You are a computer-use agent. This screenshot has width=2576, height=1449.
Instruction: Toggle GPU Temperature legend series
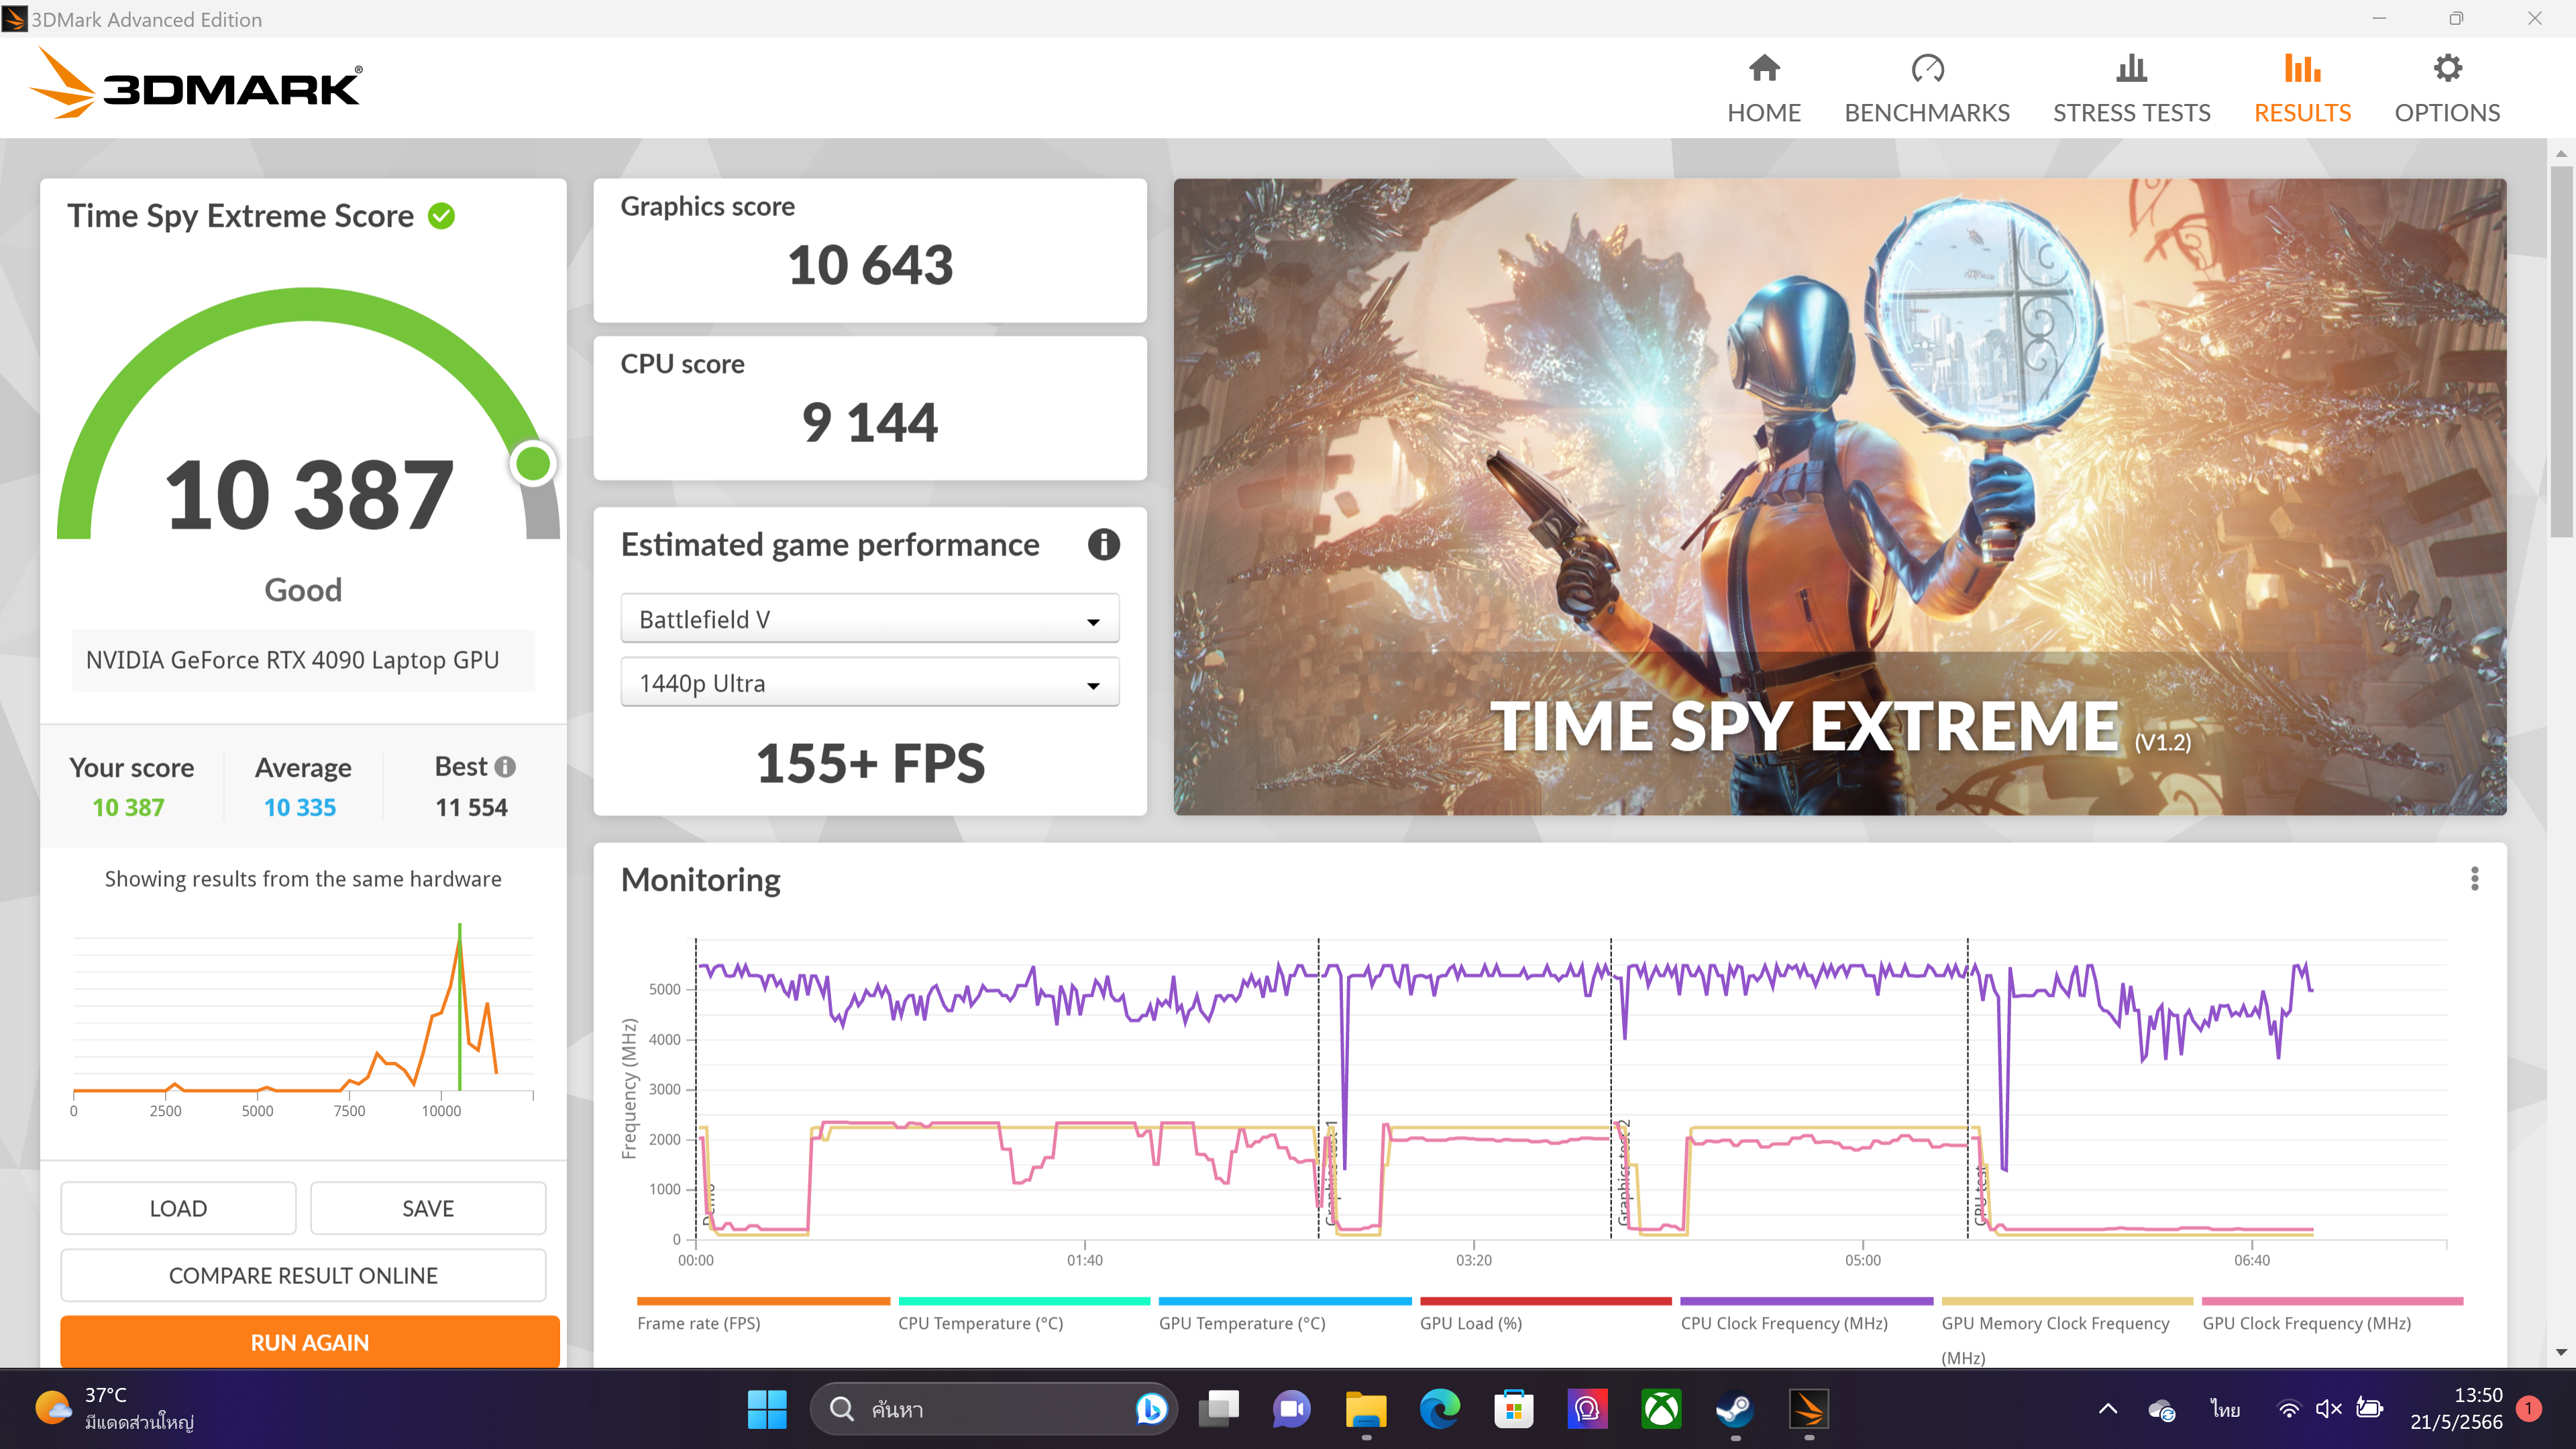click(x=1285, y=1314)
